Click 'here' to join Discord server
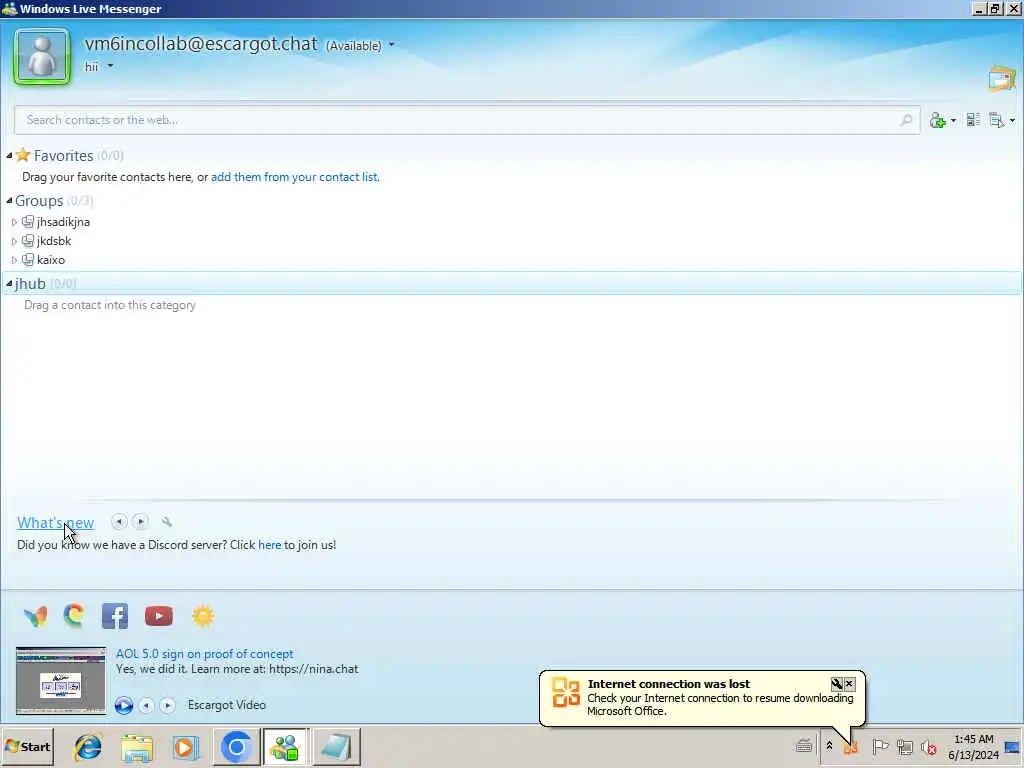Image resolution: width=1024 pixels, height=768 pixels. coord(269,545)
